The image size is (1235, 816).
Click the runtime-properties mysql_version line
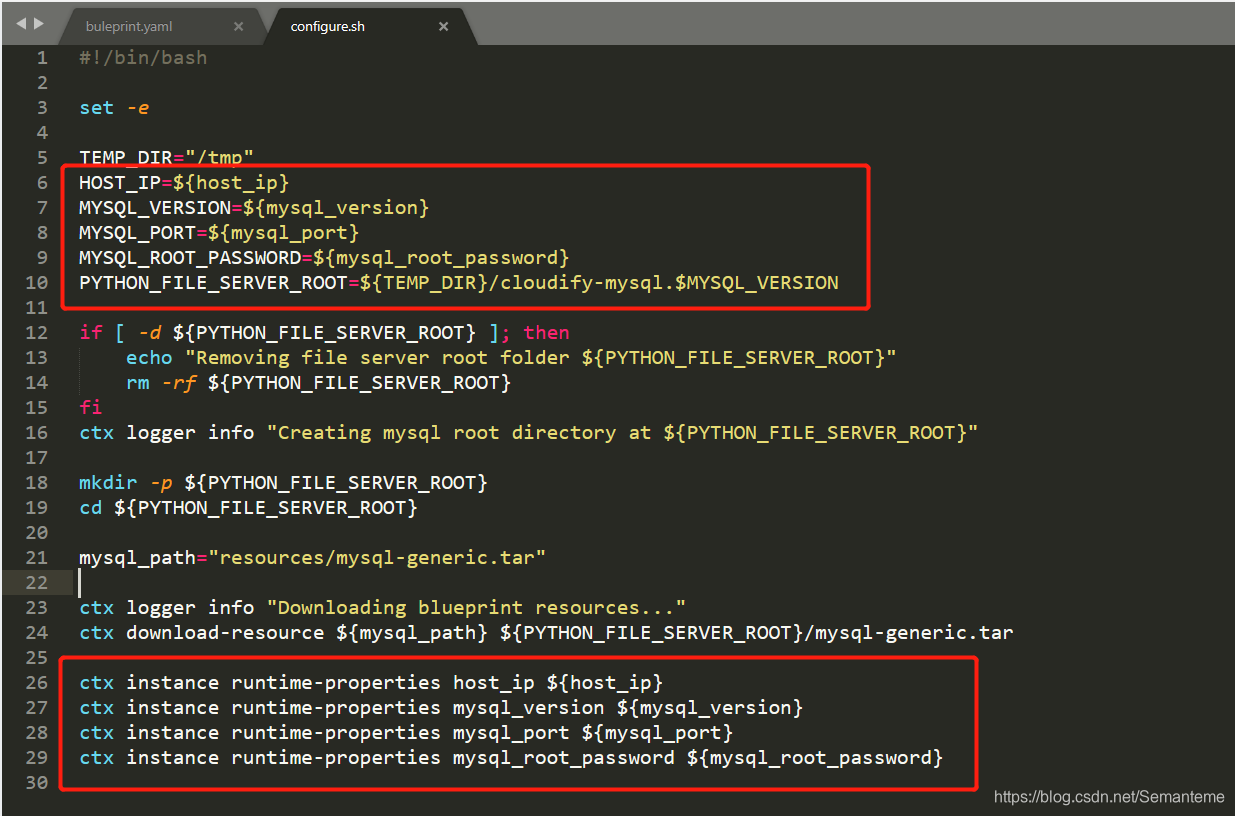441,708
